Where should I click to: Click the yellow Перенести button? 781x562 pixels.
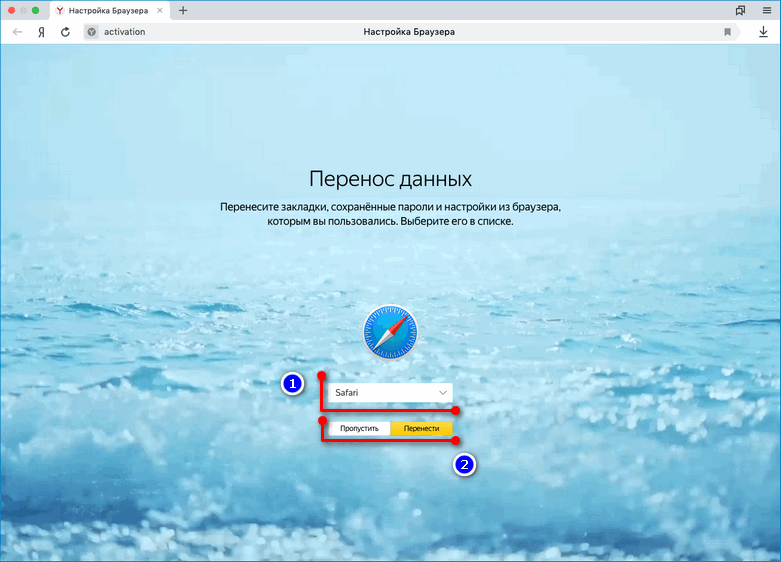point(421,428)
